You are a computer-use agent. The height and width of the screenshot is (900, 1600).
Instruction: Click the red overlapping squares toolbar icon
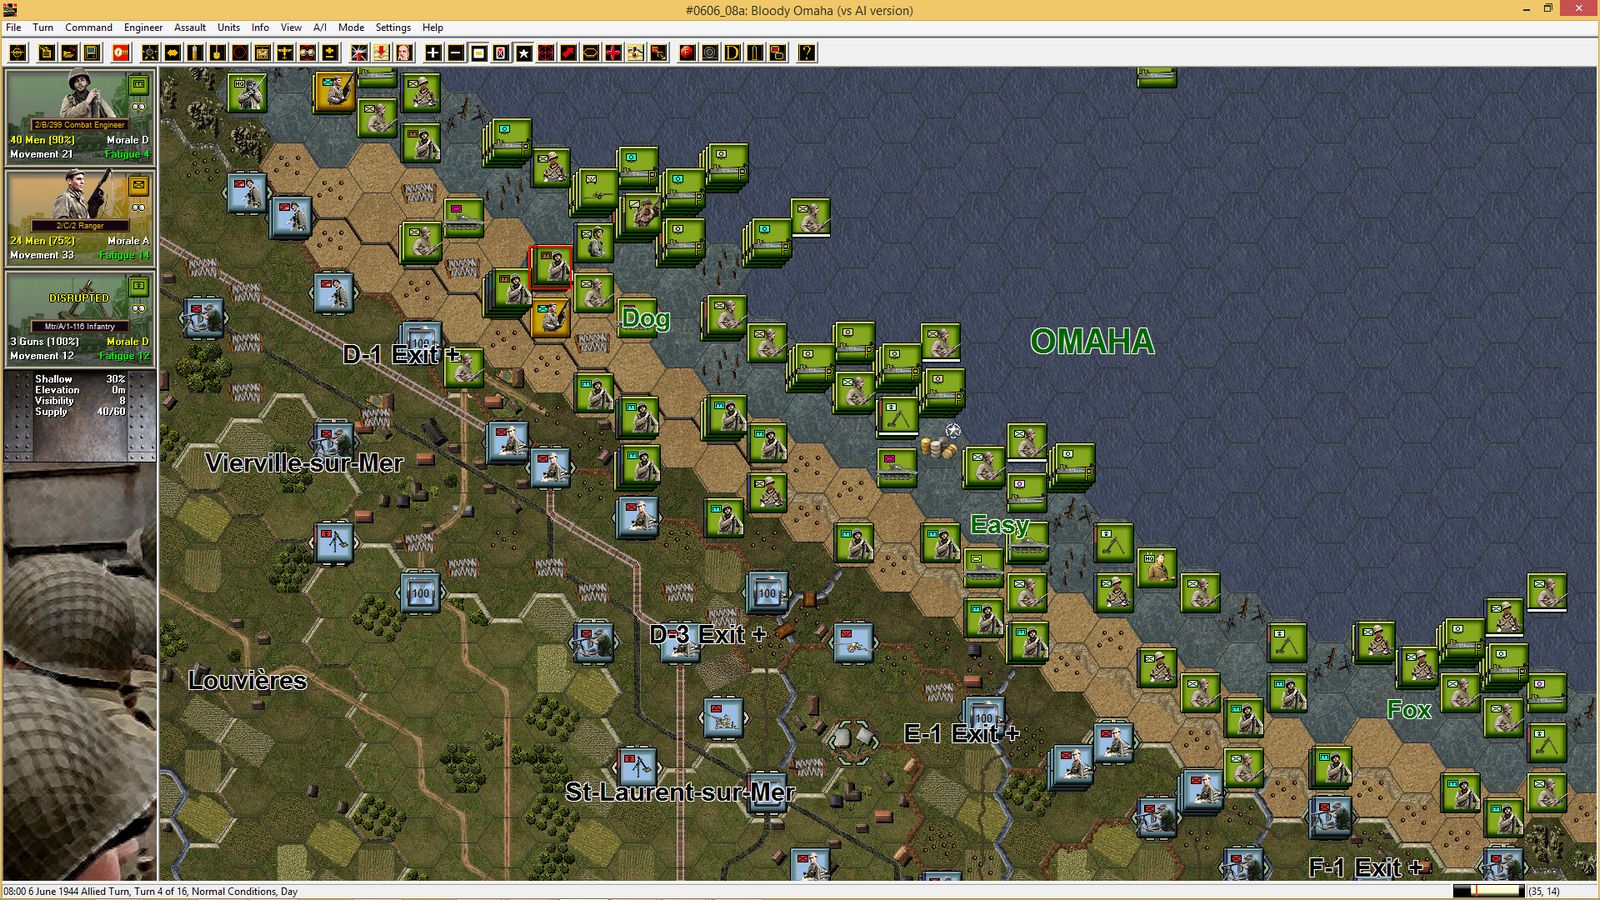click(777, 52)
